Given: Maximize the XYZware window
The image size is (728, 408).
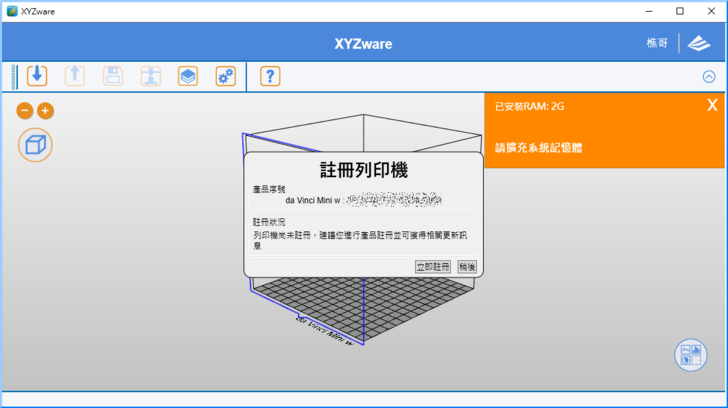Looking at the screenshot, I should 680,11.
